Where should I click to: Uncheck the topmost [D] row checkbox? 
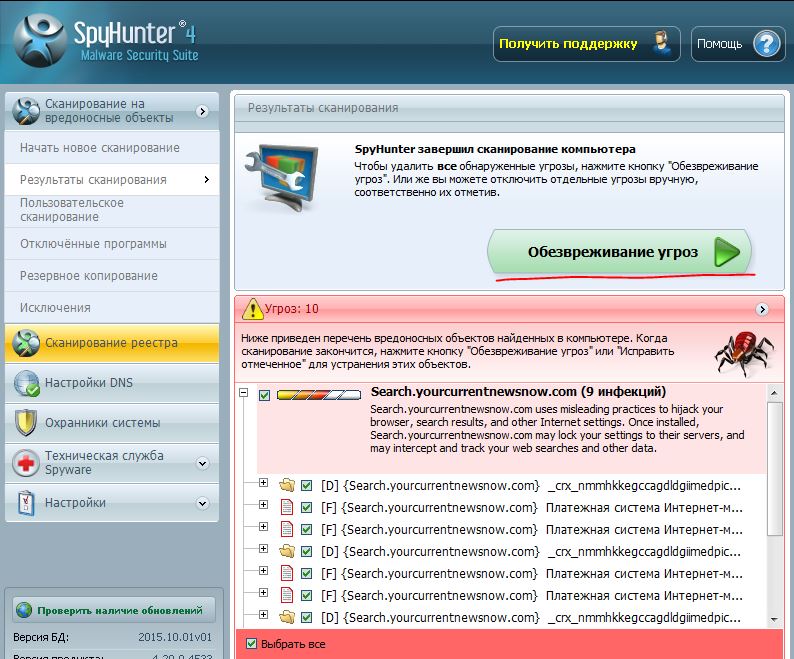(306, 485)
